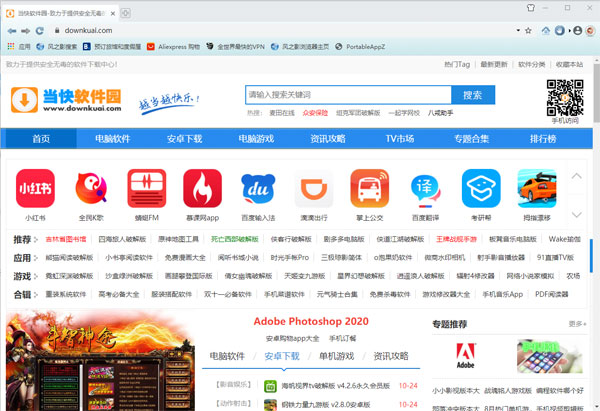Open the smartphone apps topic thumbnail

(x=550, y=356)
